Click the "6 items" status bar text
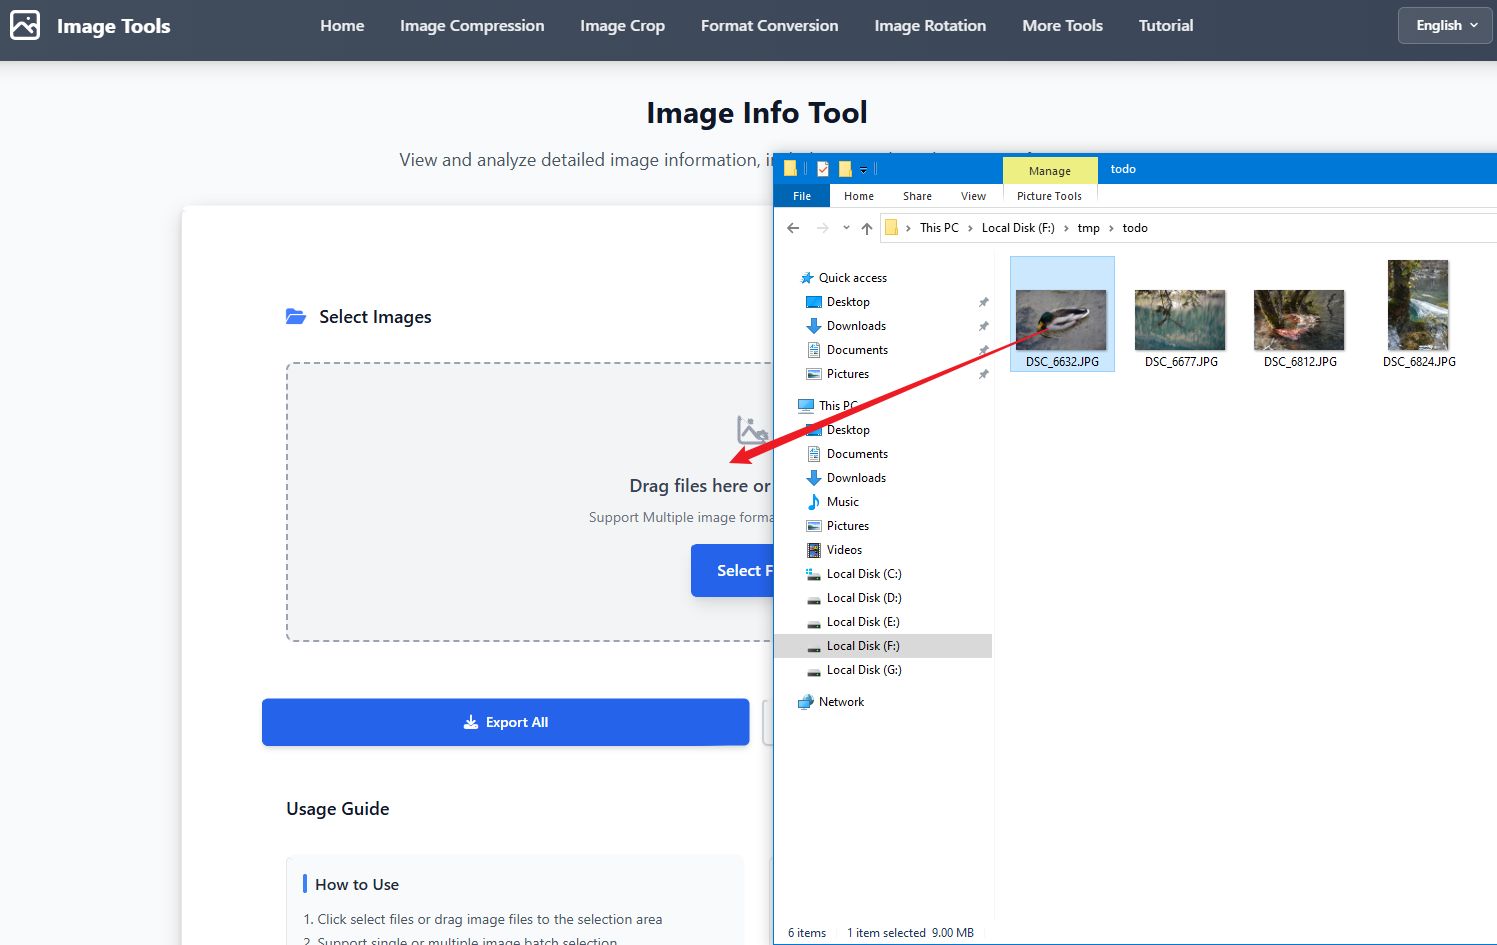The height and width of the screenshot is (945, 1497). (807, 933)
